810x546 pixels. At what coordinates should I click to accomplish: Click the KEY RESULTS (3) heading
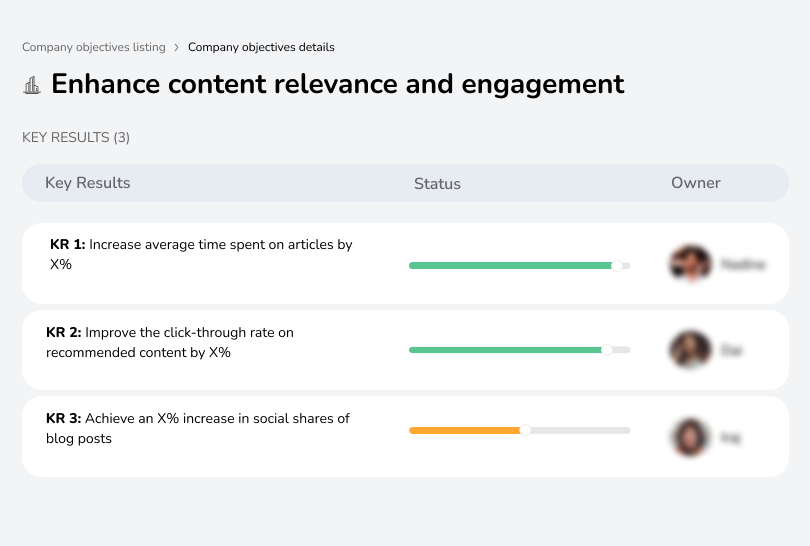tap(76, 137)
